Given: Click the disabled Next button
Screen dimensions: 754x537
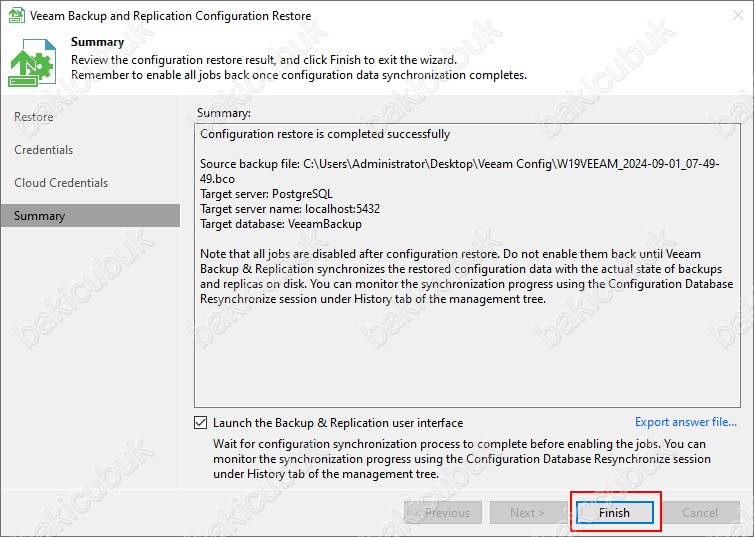Looking at the screenshot, I should [528, 512].
